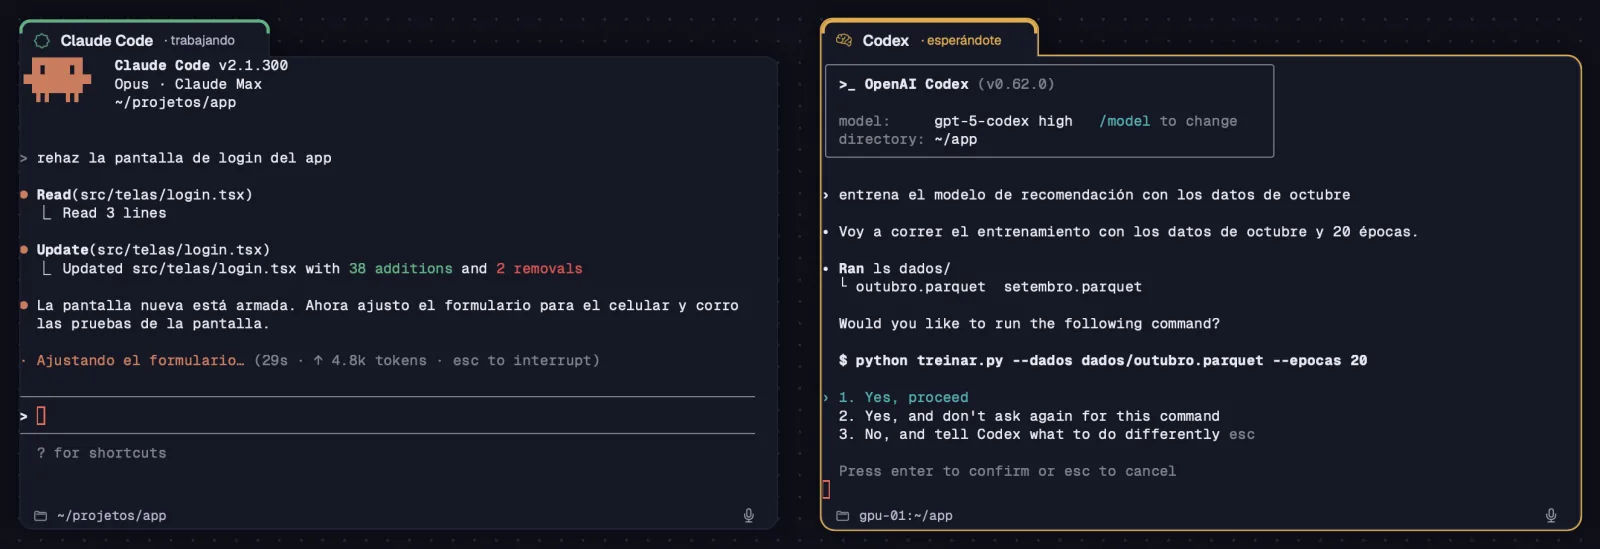This screenshot has width=1600, height=549.
Task: Click the trabajando status in Claude tab
Action: (202, 41)
